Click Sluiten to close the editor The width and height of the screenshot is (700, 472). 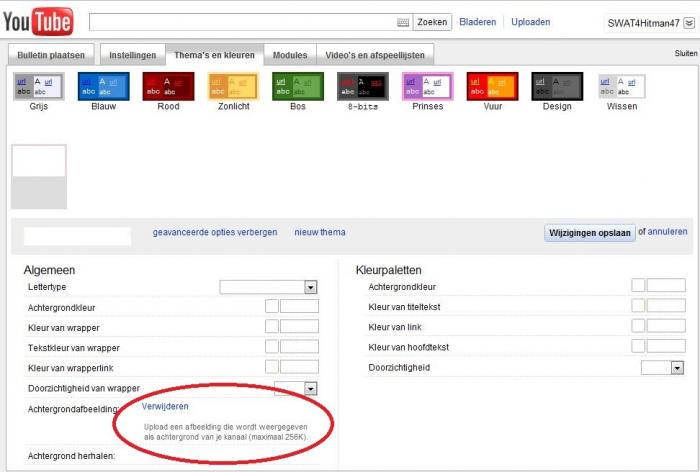(686, 53)
